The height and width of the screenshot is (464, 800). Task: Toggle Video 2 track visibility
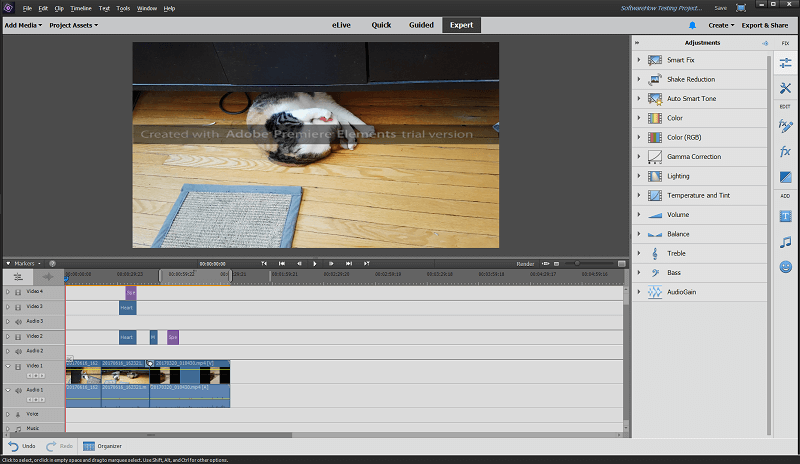tap(18, 337)
